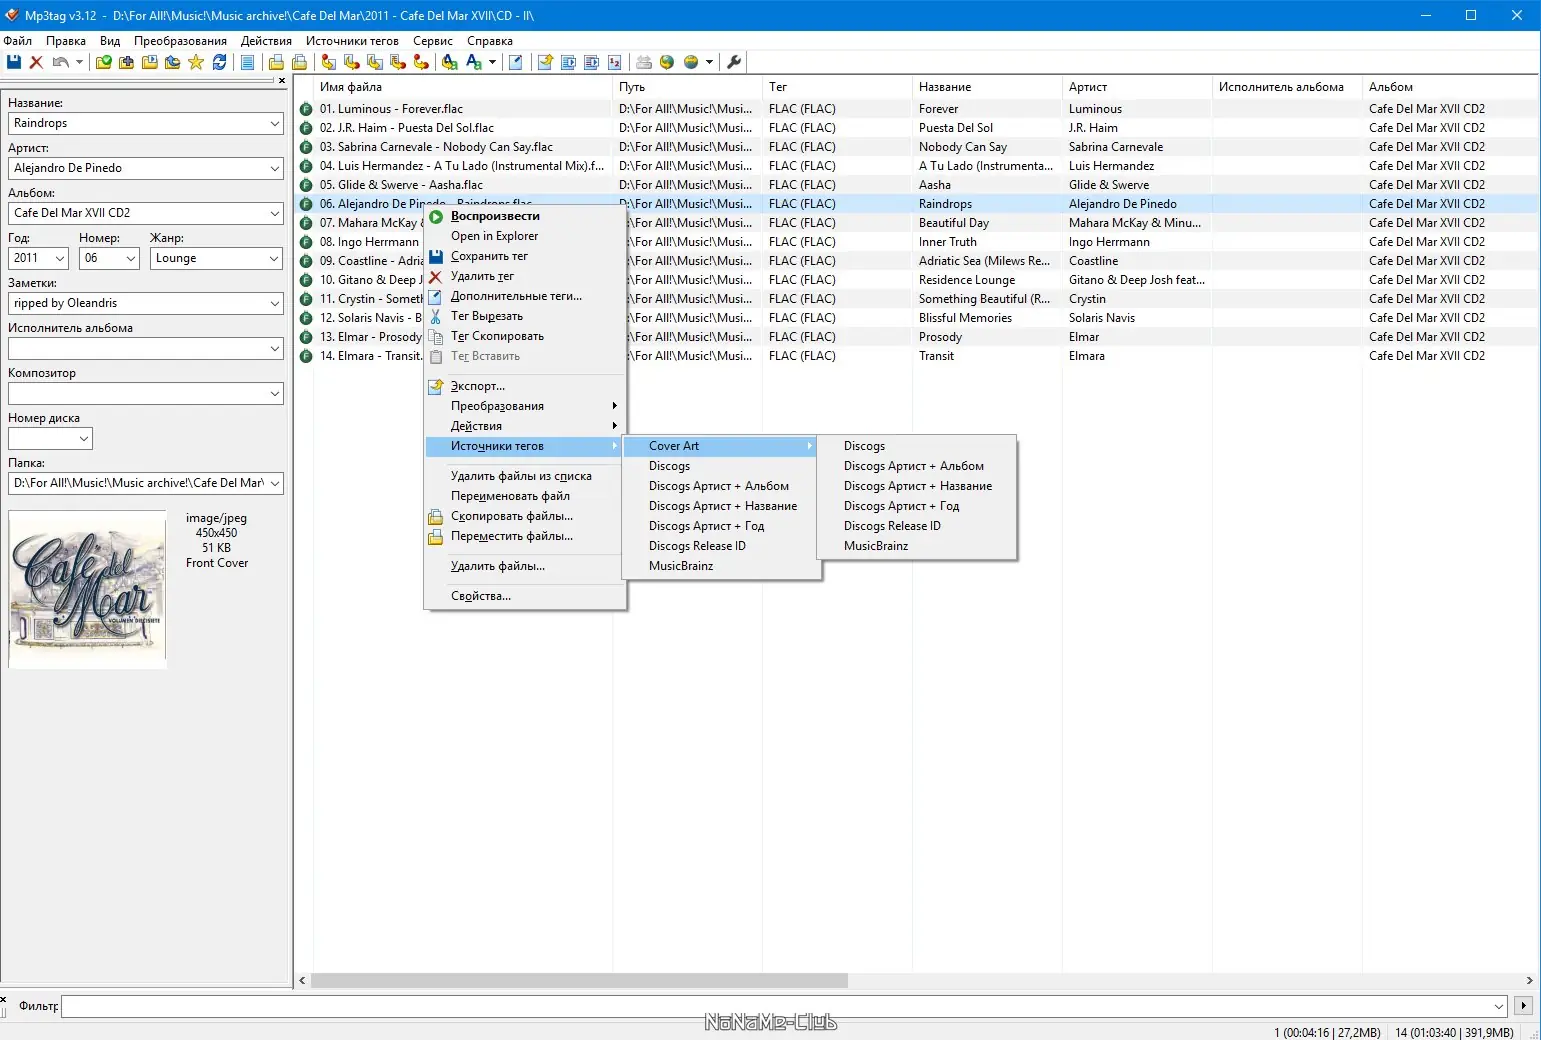Click into the Исполнитель альбома input field
The width and height of the screenshot is (1541, 1040).
click(146, 348)
